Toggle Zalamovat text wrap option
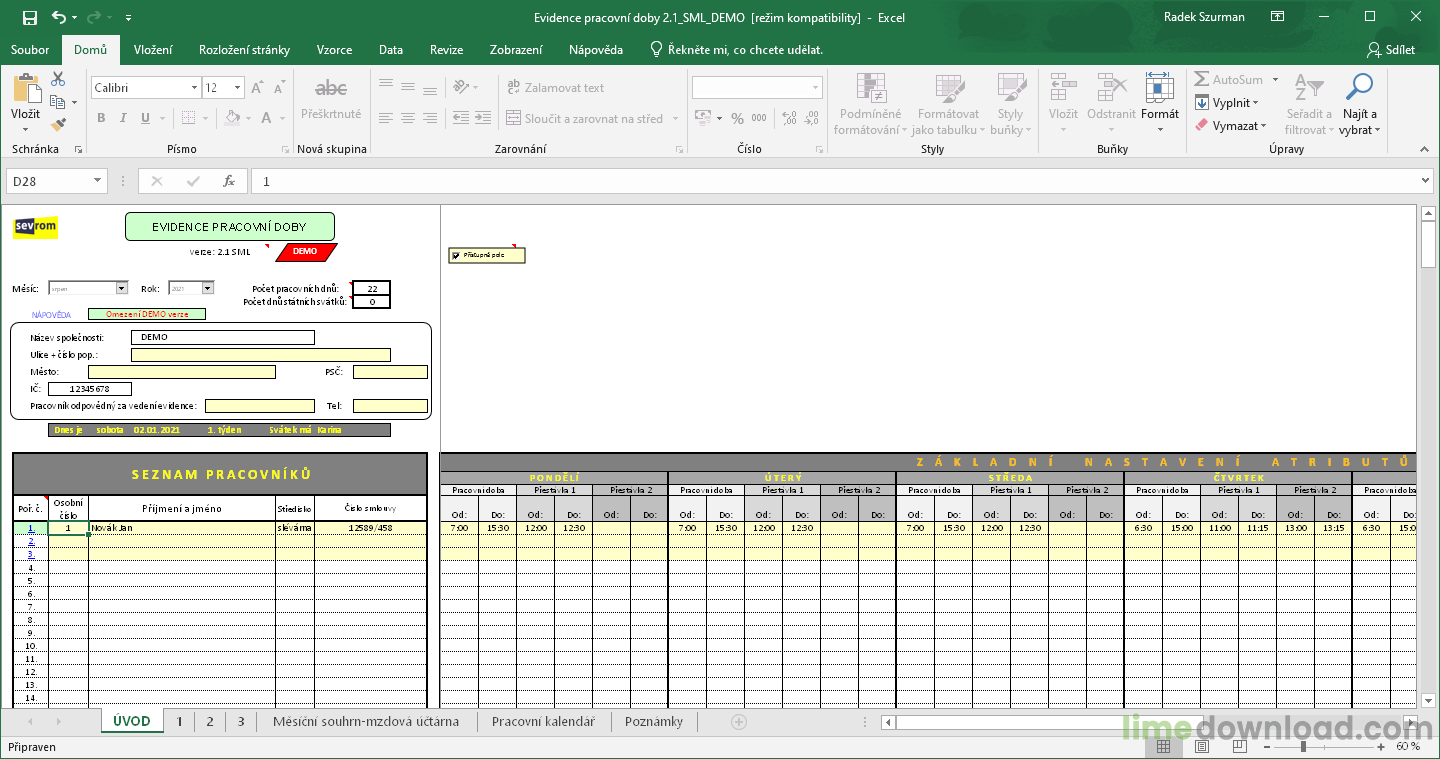Screen dimensions: 1440x759 click(554, 88)
